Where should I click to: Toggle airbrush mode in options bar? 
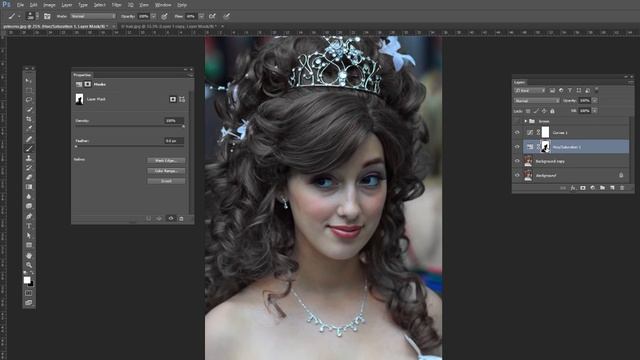[212, 16]
